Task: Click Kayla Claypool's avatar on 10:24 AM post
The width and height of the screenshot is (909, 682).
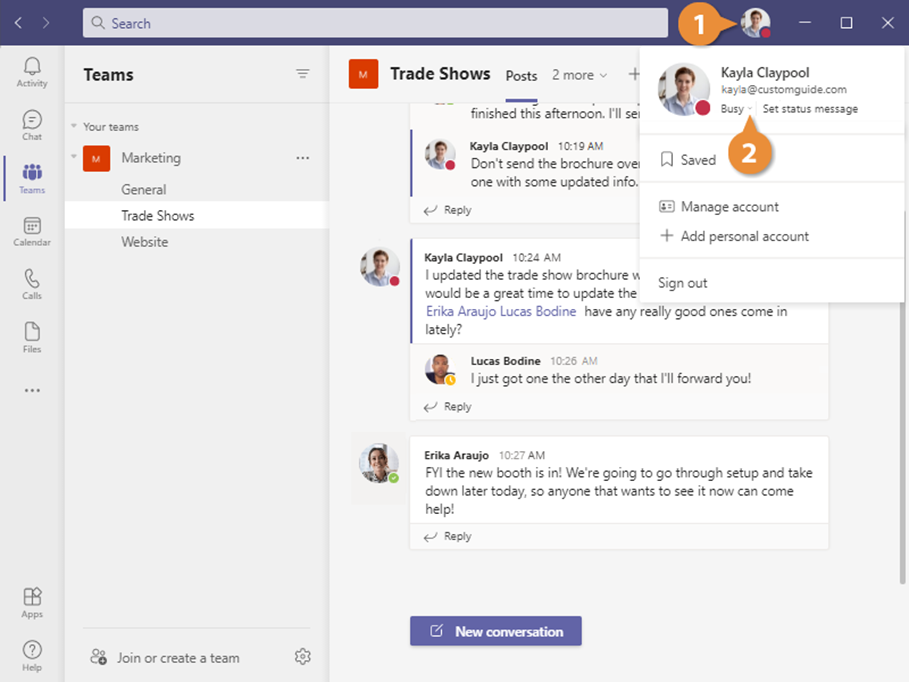Action: [x=380, y=267]
